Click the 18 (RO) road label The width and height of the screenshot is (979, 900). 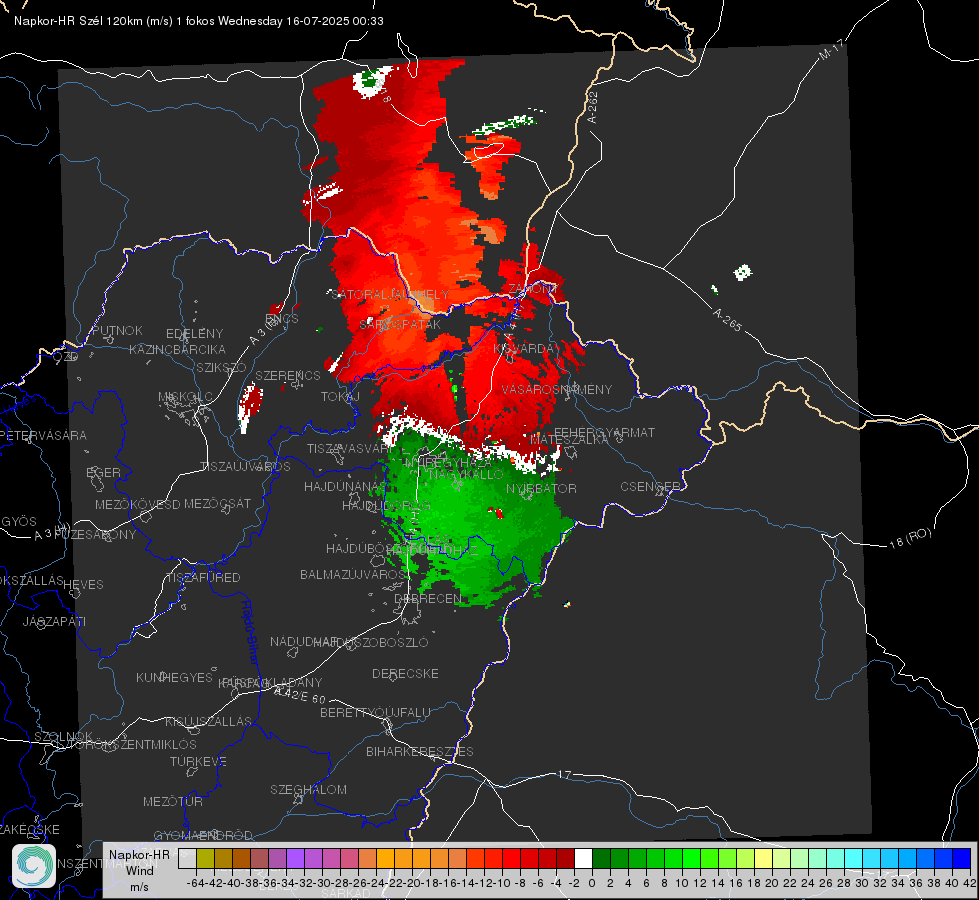910,538
